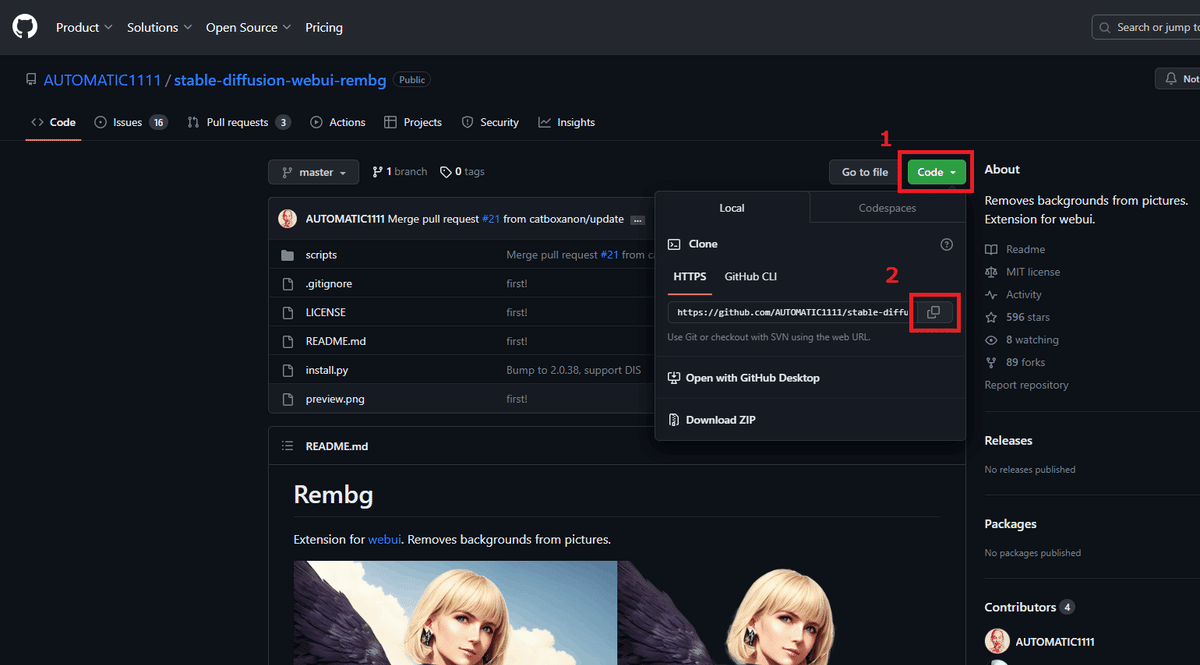Viewport: 1200px width, 665px height.
Task: Open the install.py file
Action: pos(327,370)
